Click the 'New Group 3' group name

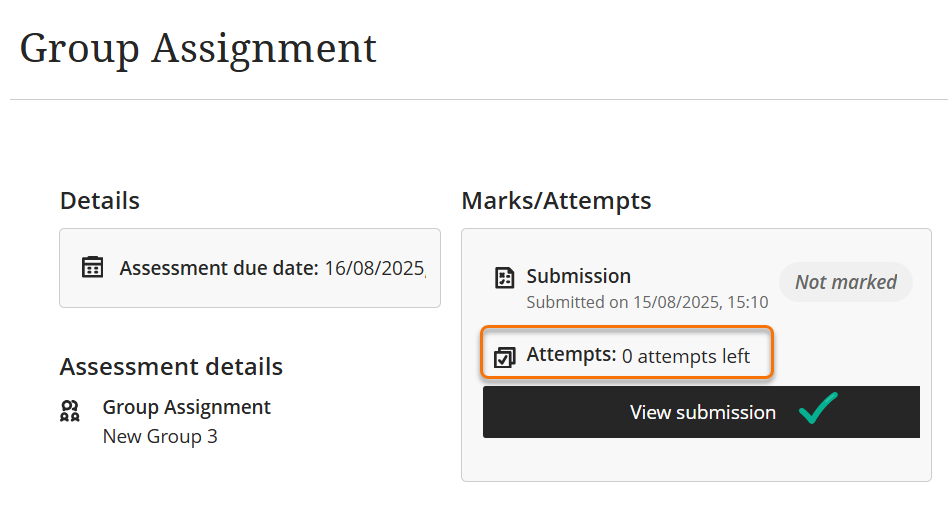[x=160, y=436]
